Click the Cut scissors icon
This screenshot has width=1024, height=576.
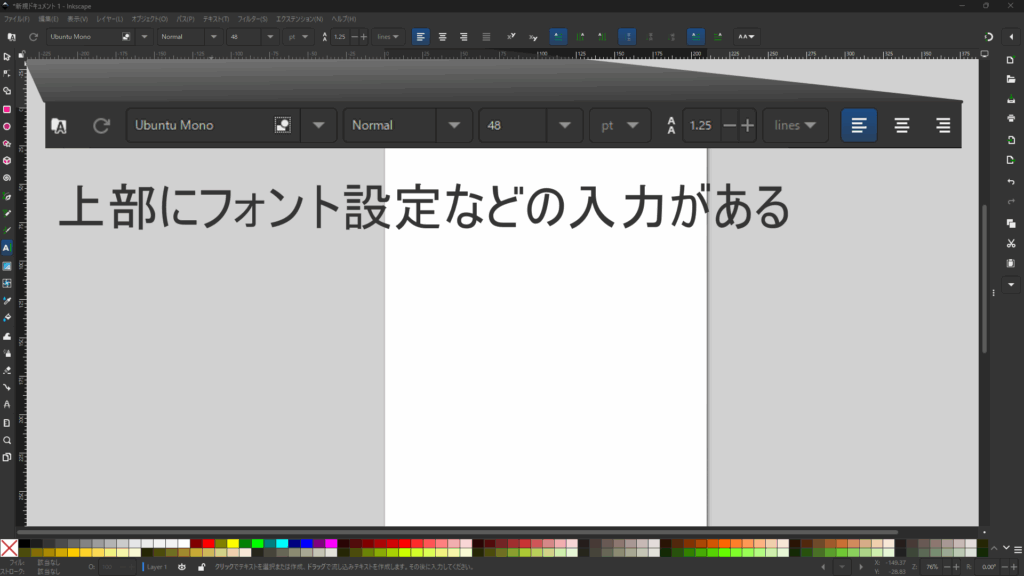tap(1011, 243)
